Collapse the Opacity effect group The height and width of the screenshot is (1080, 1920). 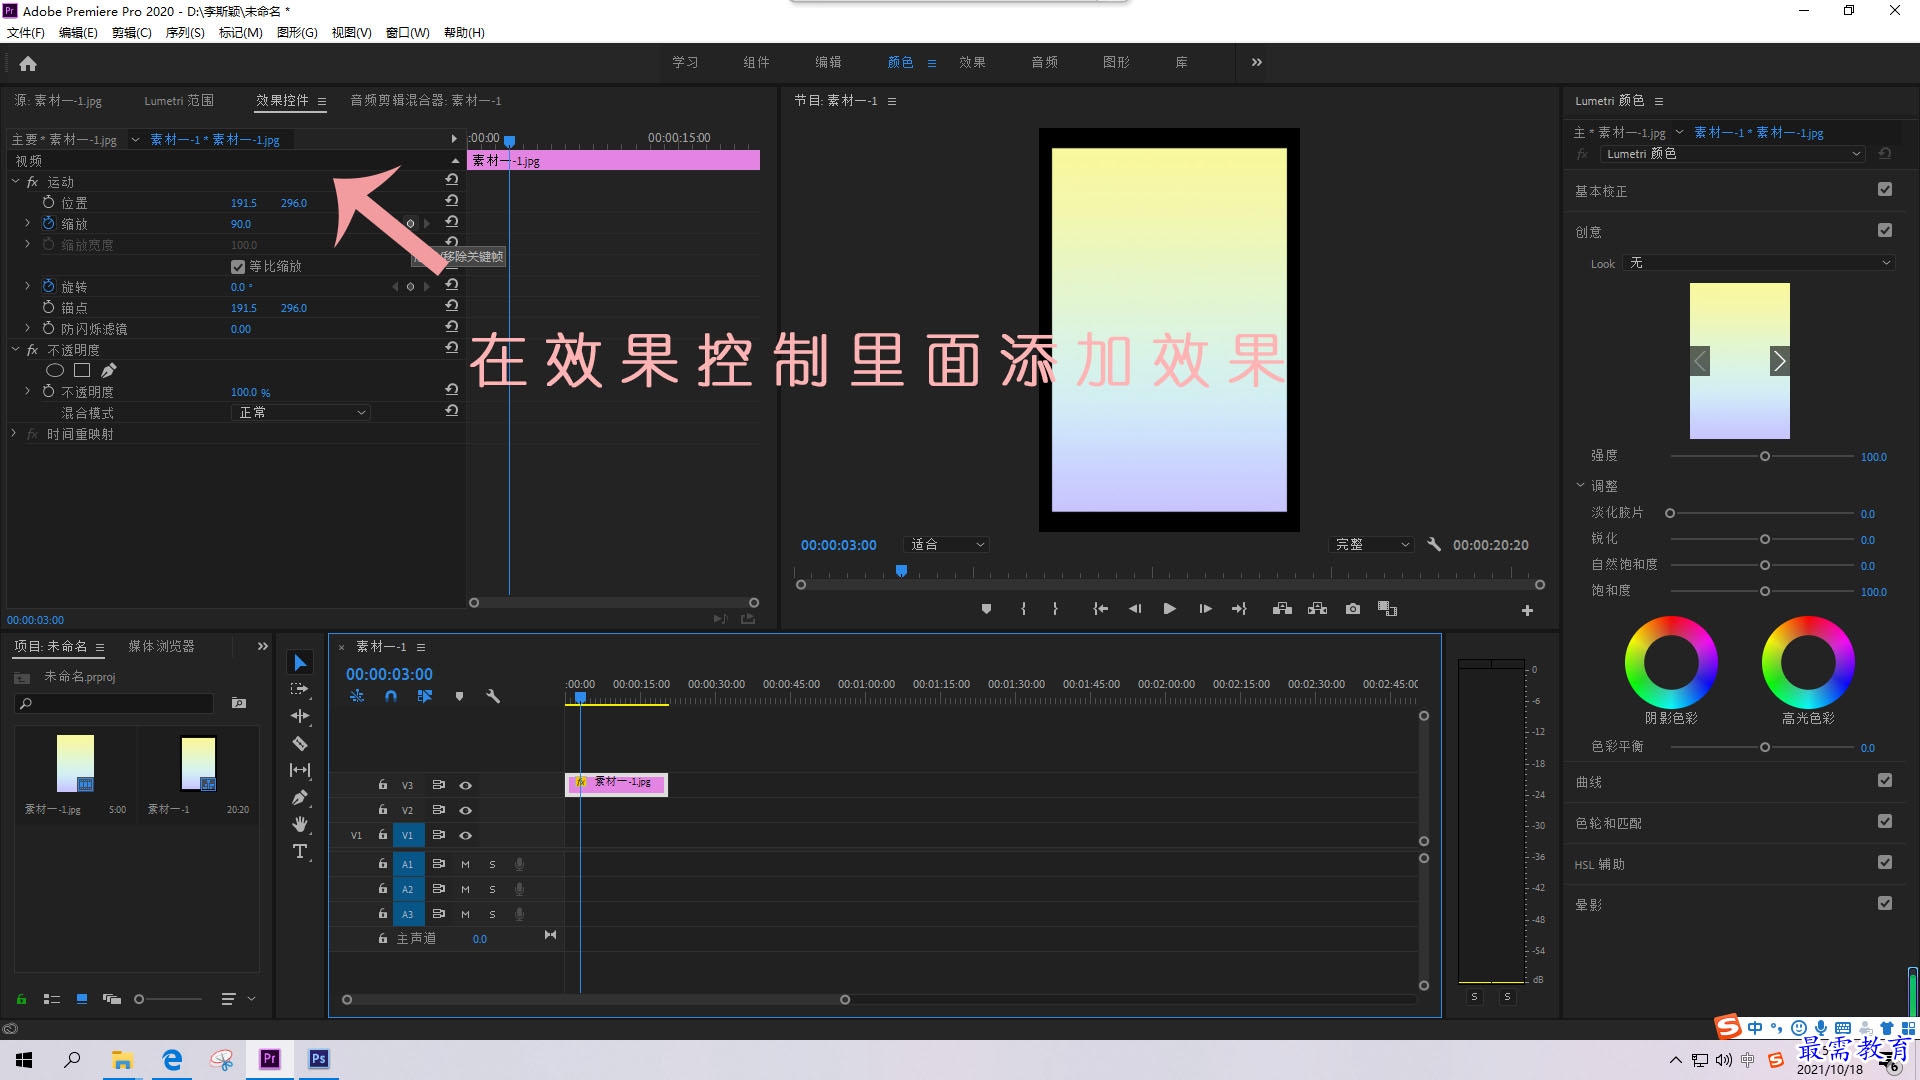click(15, 349)
